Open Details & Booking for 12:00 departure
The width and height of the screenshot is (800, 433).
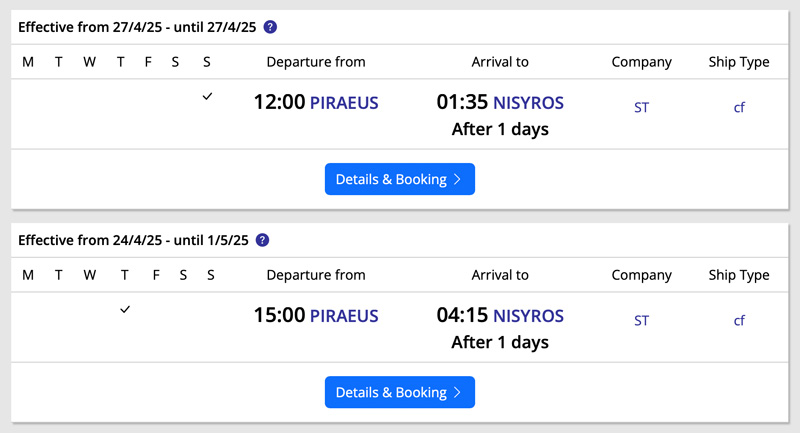[x=399, y=179]
